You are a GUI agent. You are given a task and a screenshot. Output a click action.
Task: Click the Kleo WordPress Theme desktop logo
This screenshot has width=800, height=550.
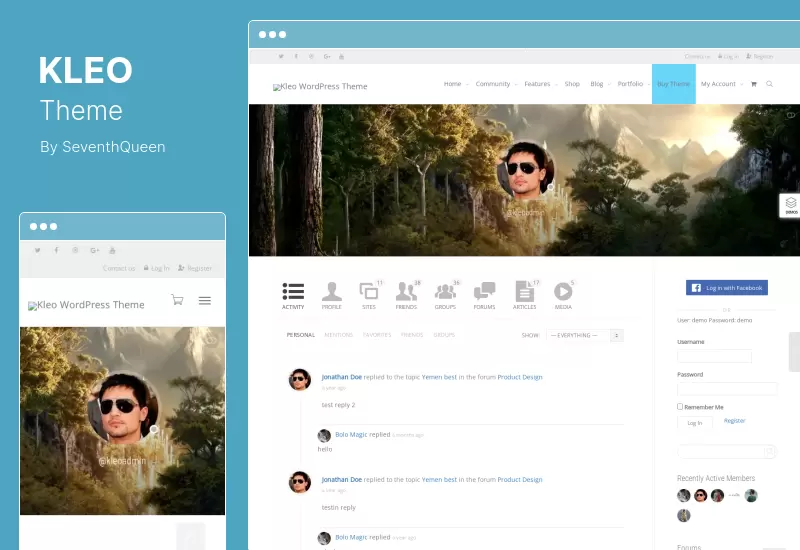click(x=320, y=86)
